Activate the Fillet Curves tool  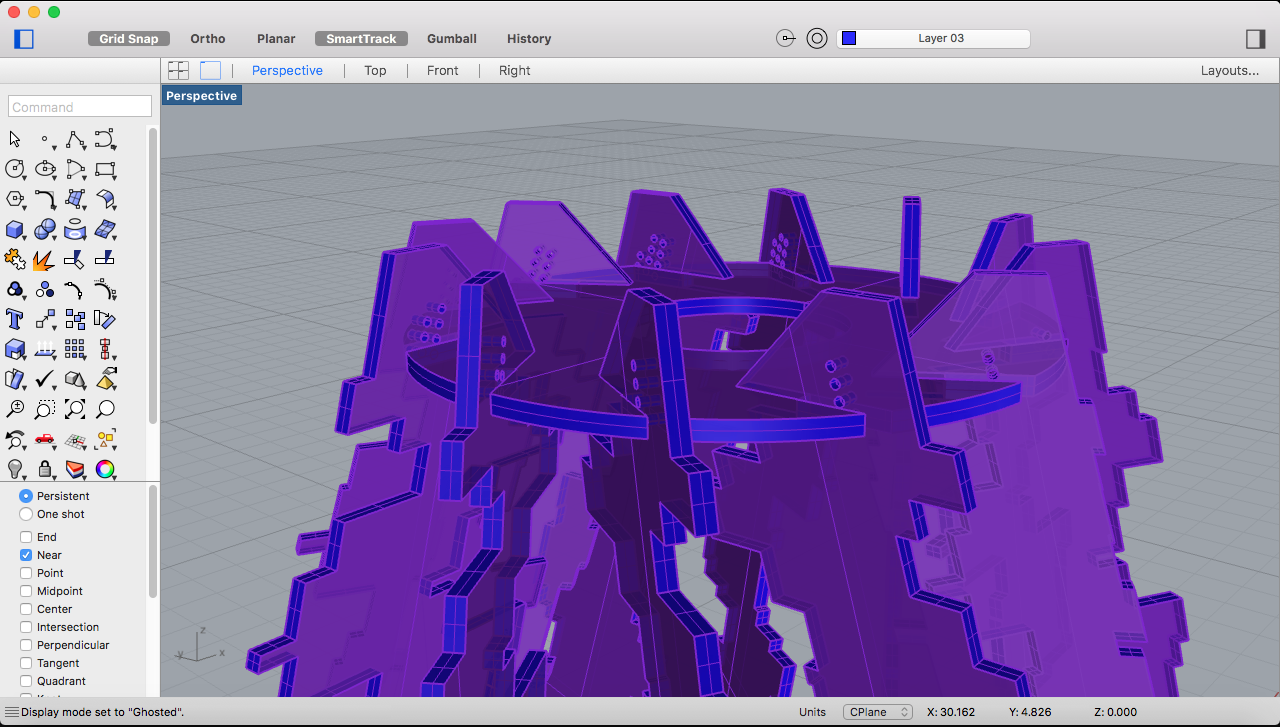click(45, 199)
